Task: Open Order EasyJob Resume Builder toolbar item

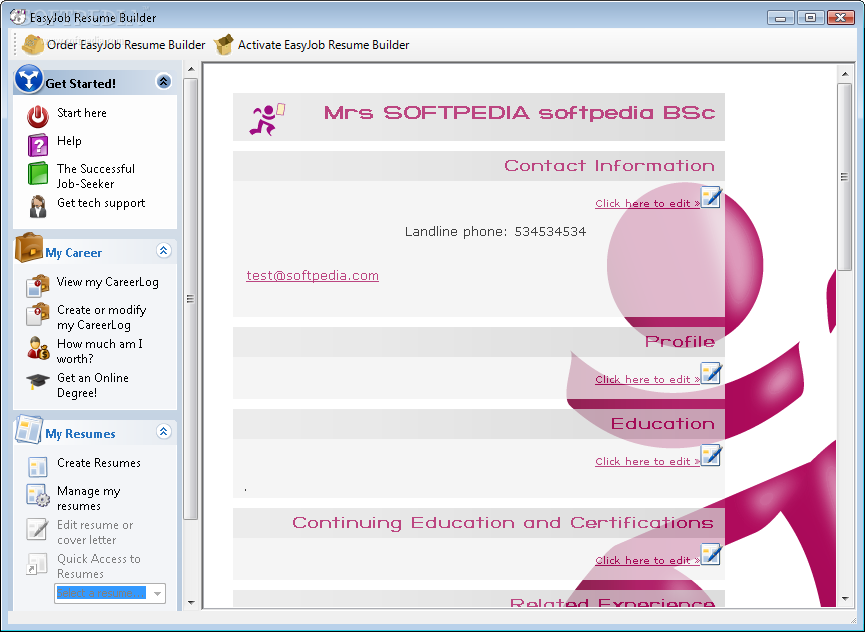Action: click(x=114, y=45)
